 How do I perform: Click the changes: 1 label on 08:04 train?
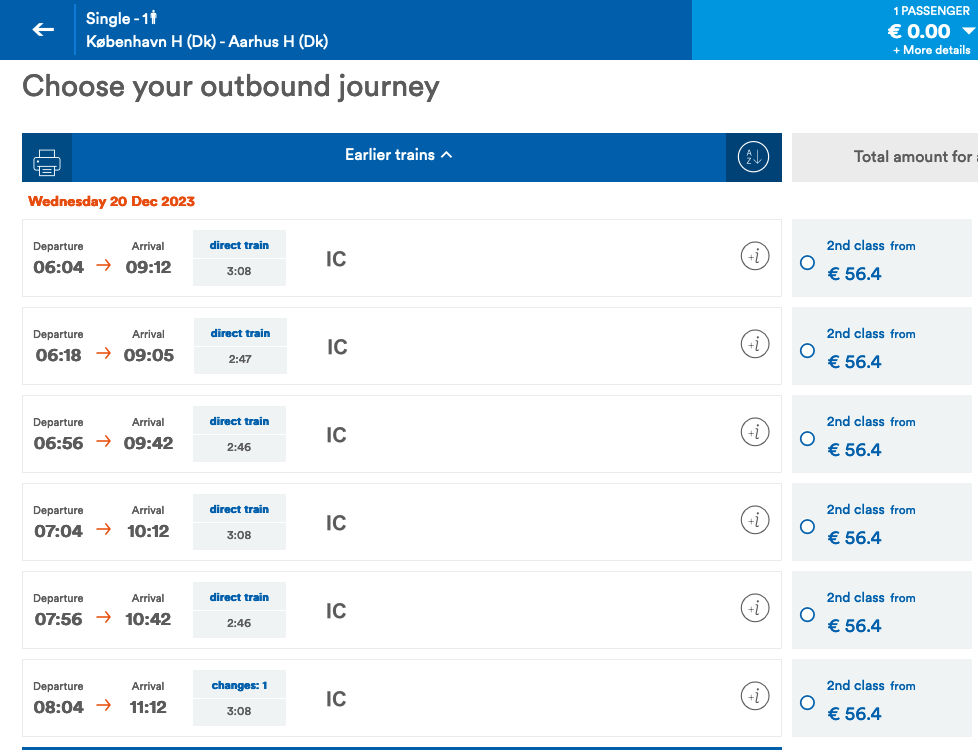click(239, 686)
